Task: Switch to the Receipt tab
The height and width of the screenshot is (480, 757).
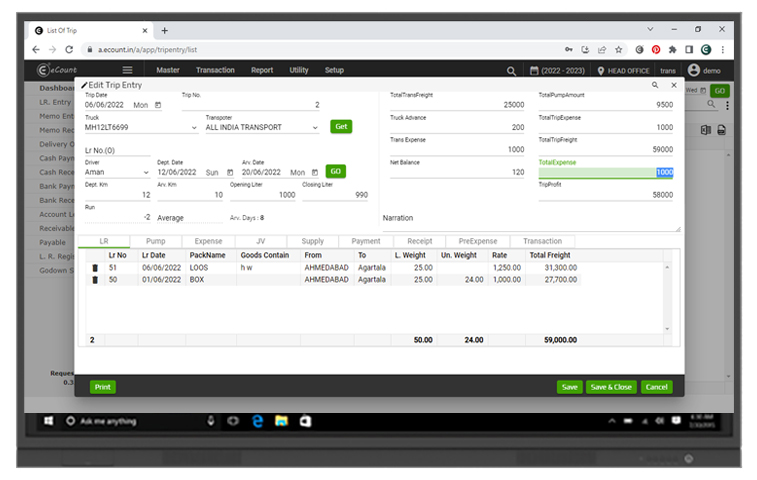Action: [420, 241]
